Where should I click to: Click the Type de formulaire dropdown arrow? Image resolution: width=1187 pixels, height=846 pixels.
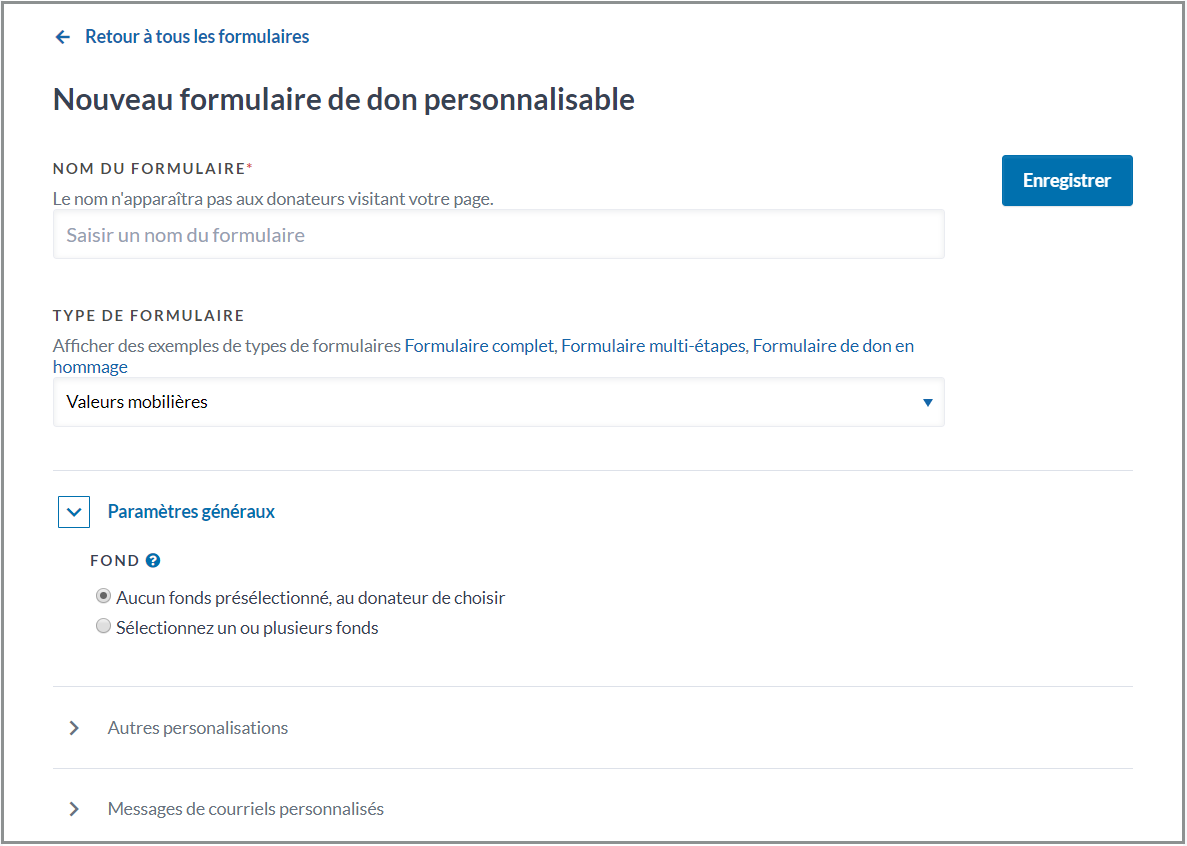point(927,403)
